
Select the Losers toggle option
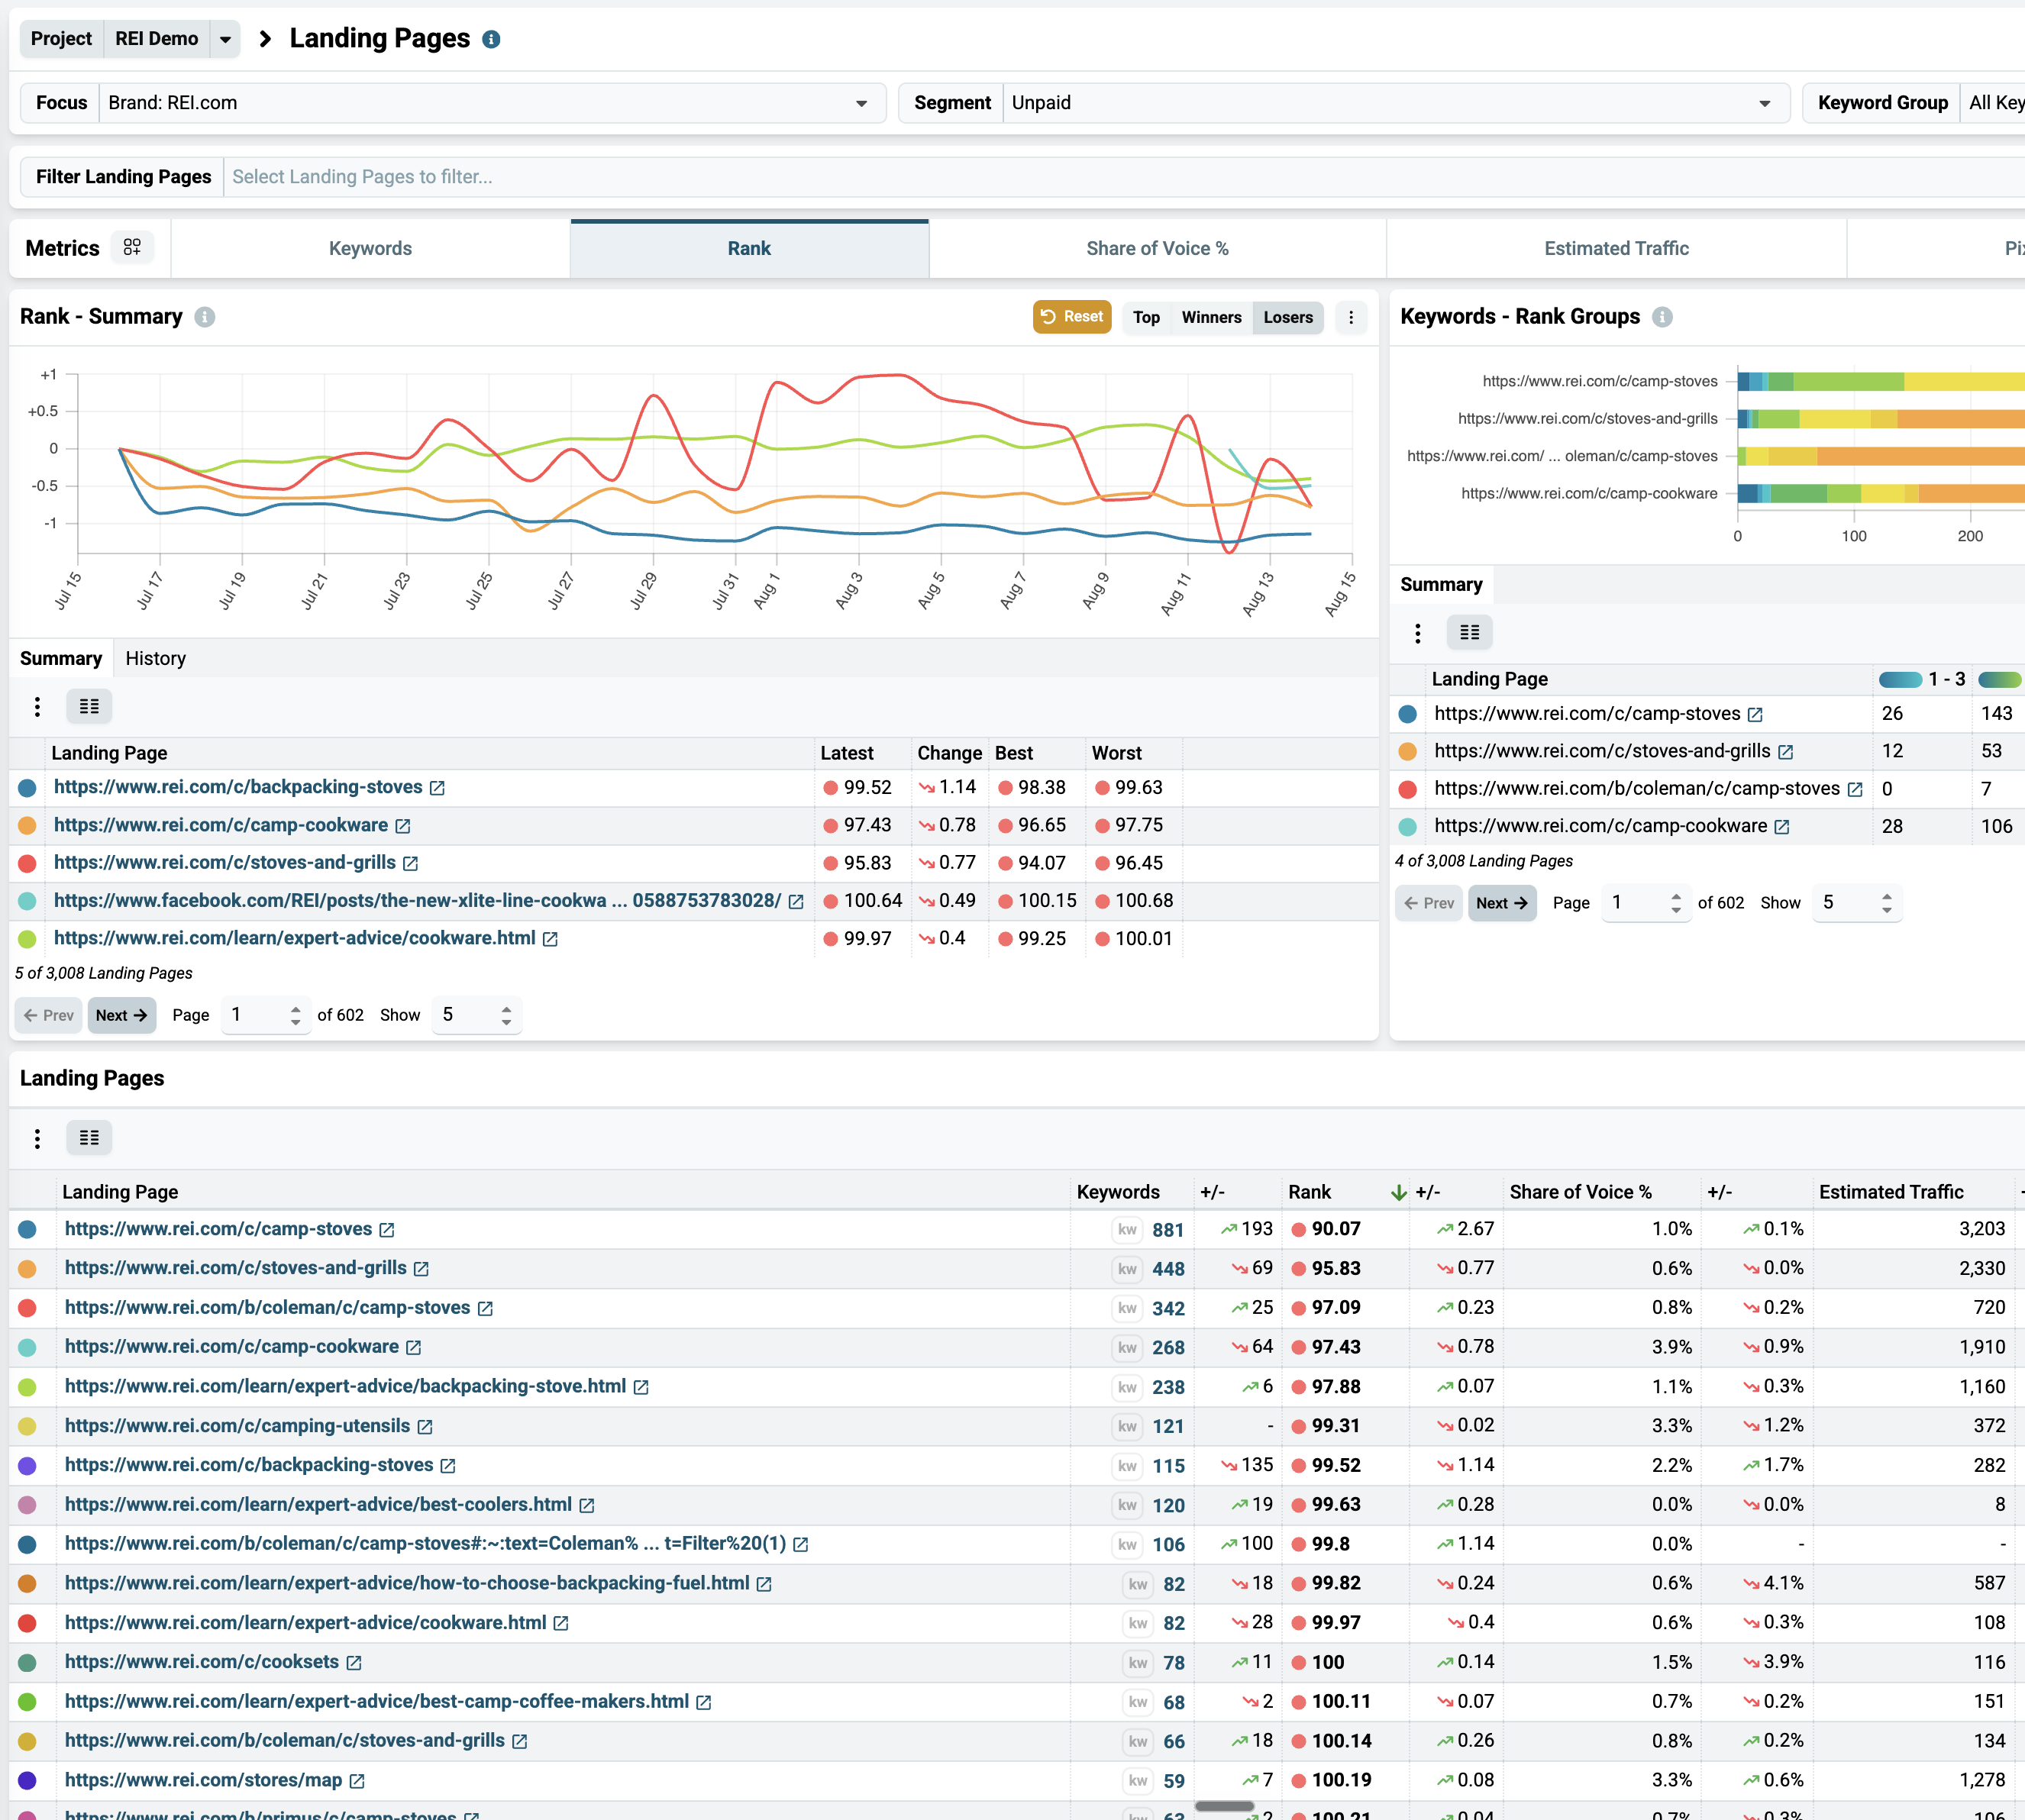pyautogui.click(x=1287, y=317)
